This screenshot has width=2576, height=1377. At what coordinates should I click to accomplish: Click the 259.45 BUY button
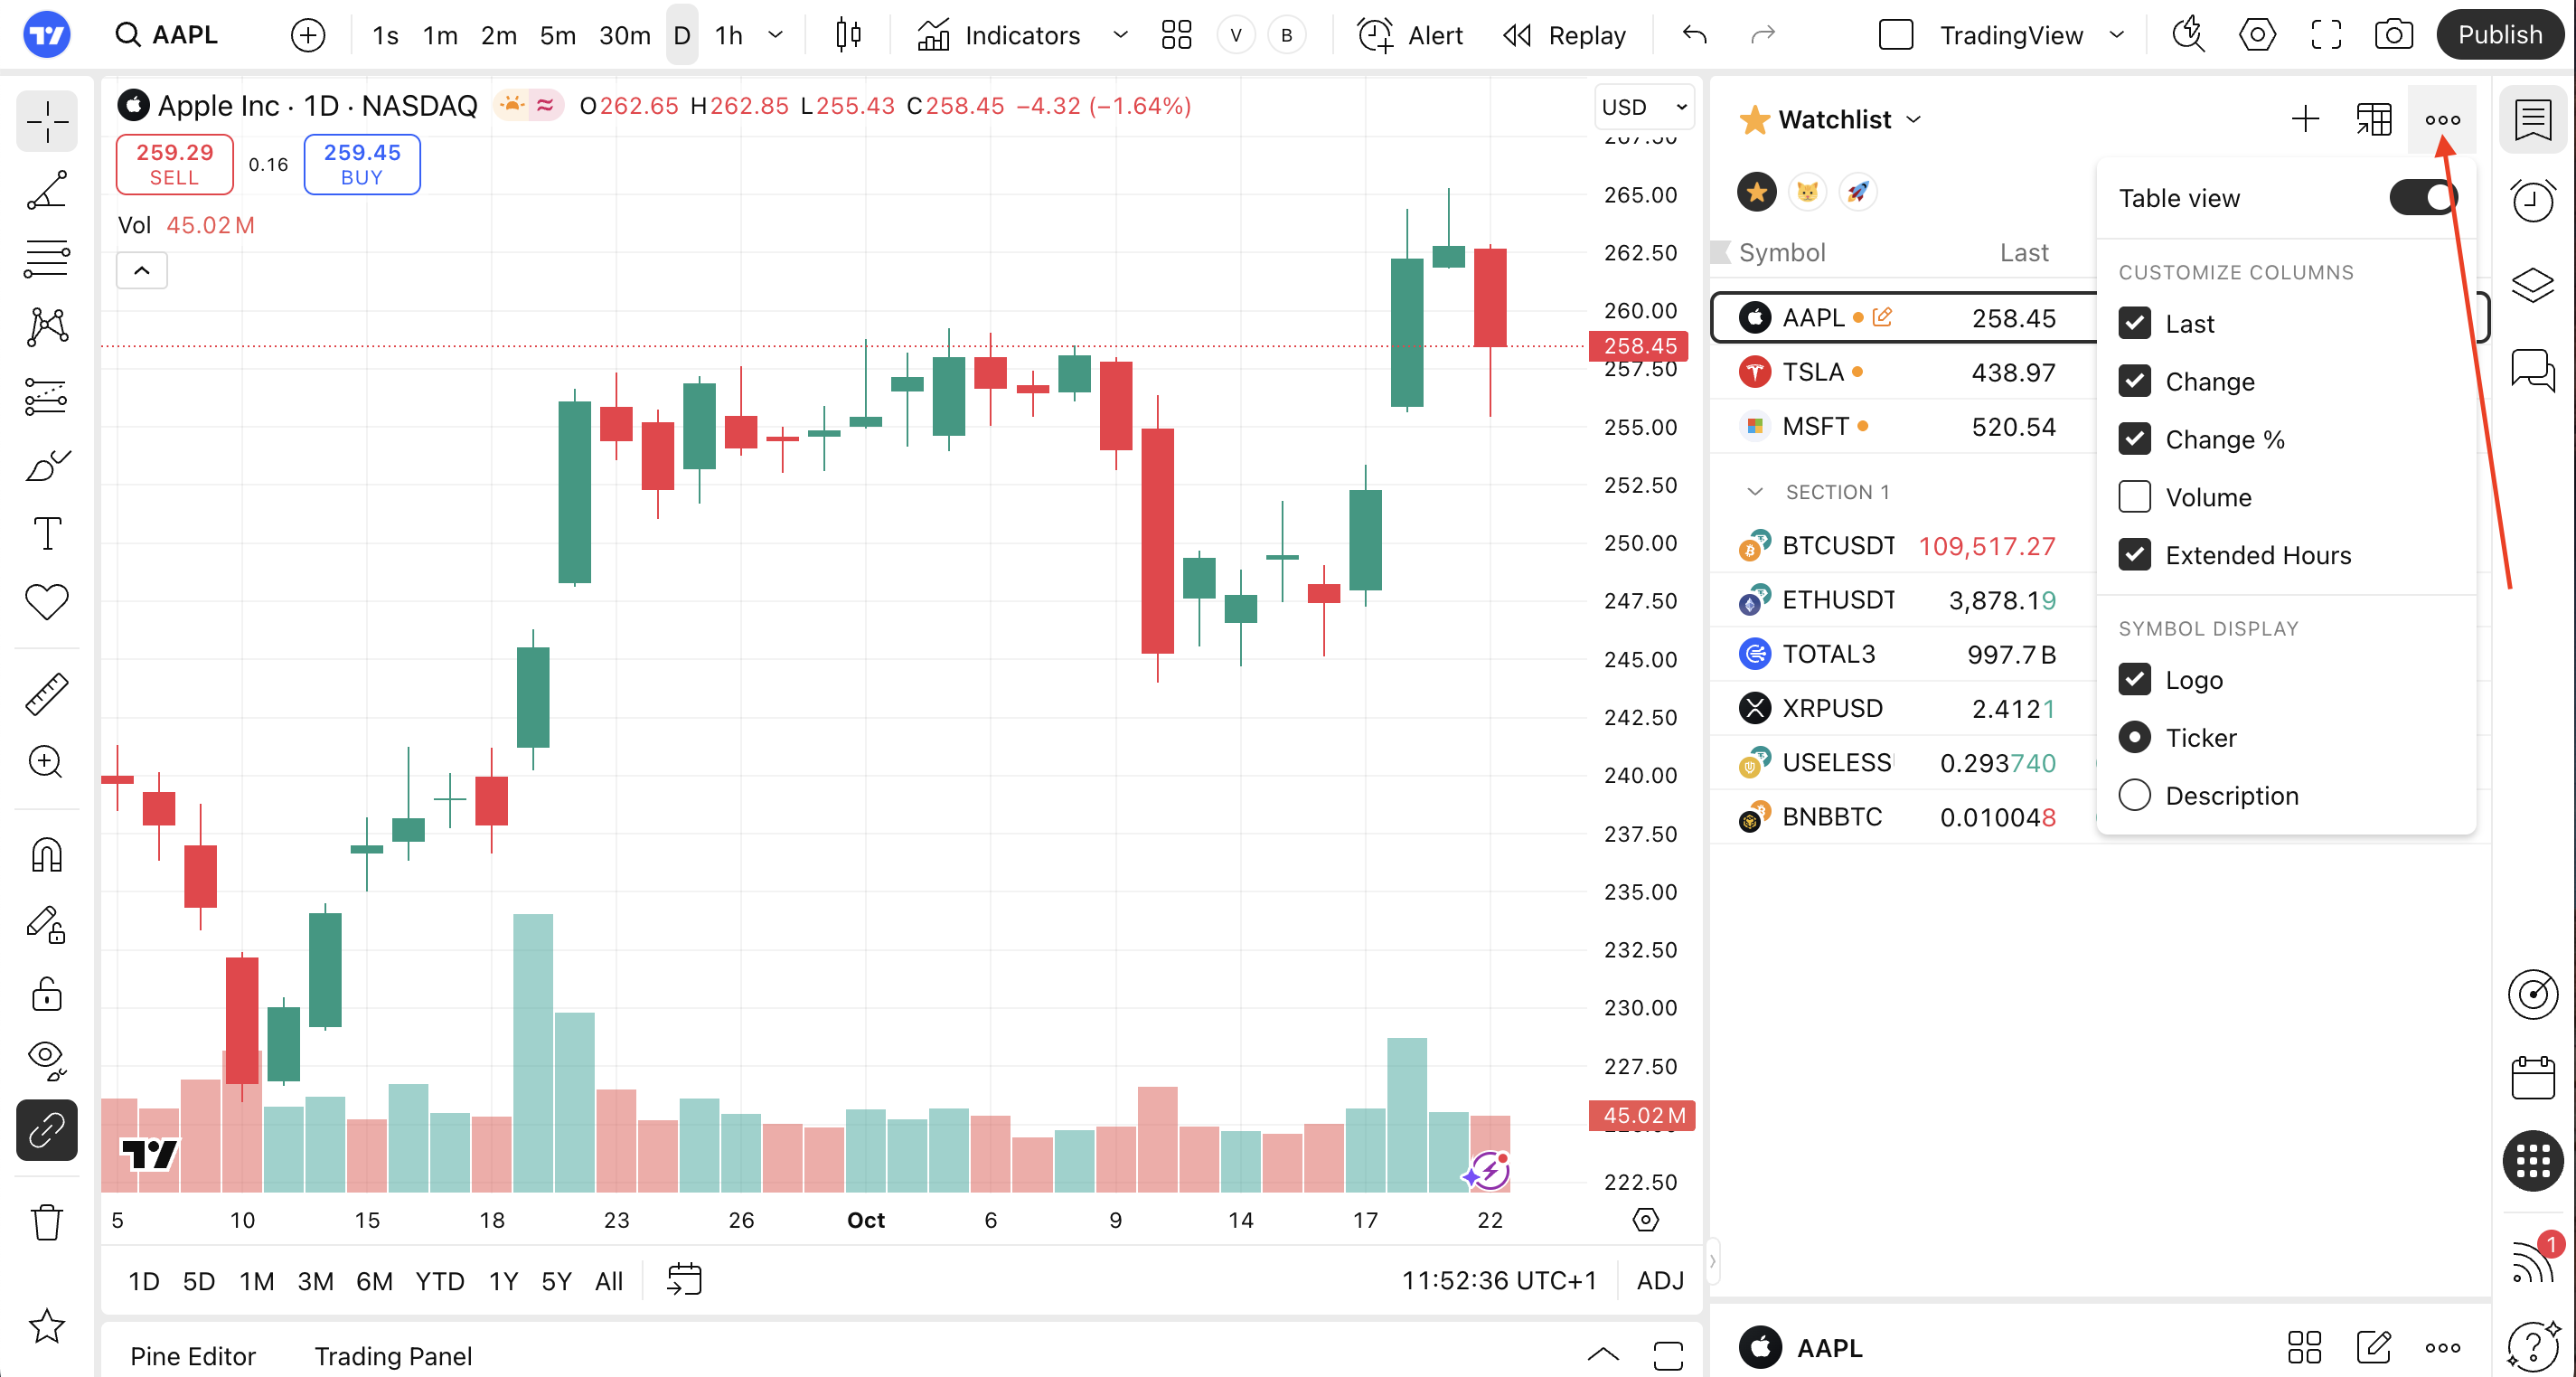[362, 164]
